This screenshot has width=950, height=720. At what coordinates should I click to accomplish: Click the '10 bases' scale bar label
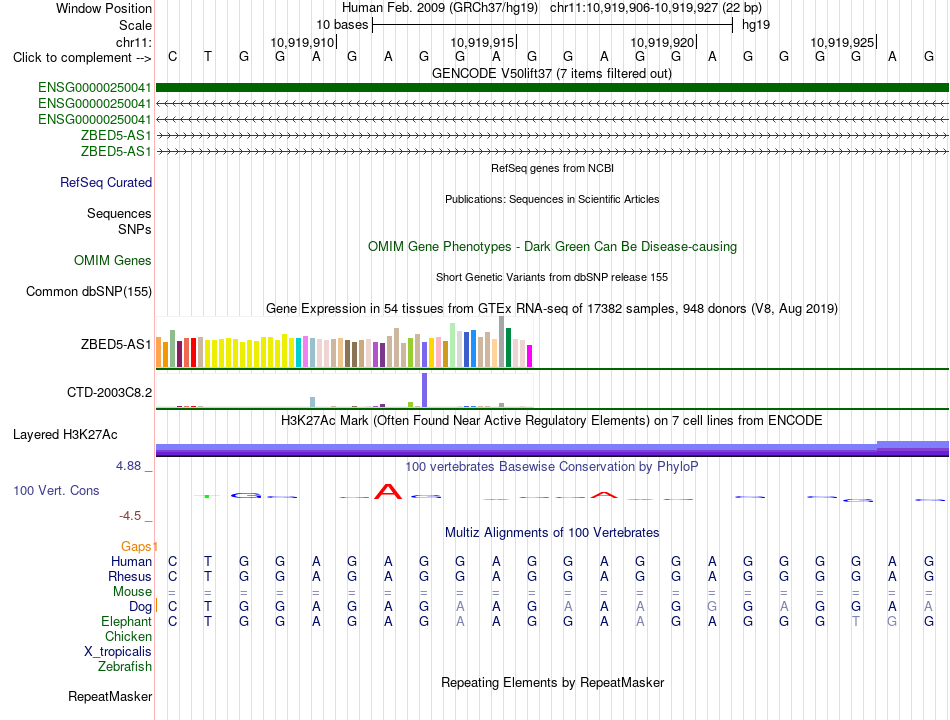tap(342, 25)
